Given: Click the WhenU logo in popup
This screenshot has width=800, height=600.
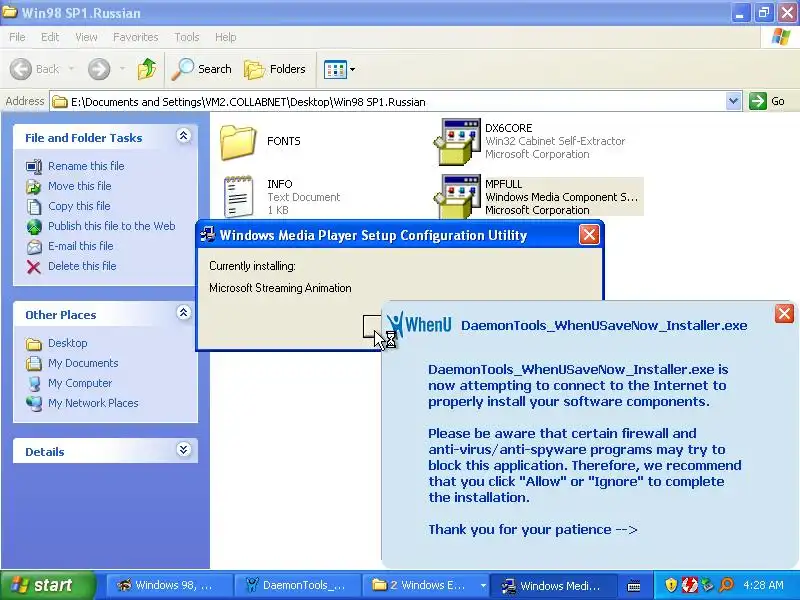Looking at the screenshot, I should point(419,324).
